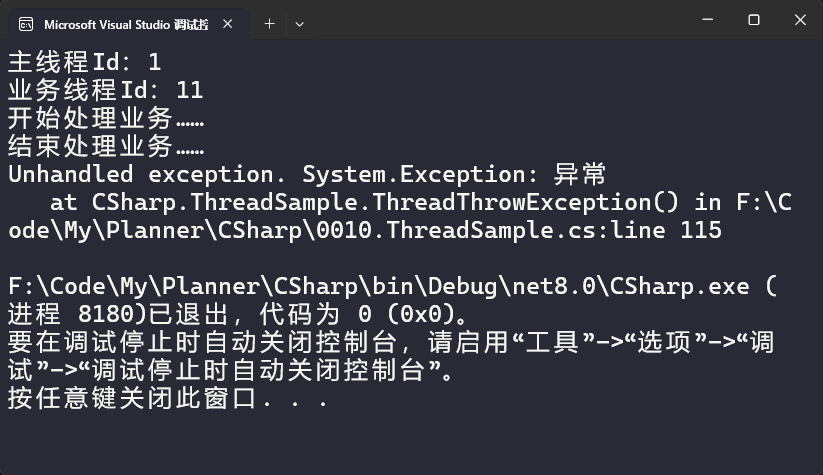Close the terminal window

(x=800, y=20)
